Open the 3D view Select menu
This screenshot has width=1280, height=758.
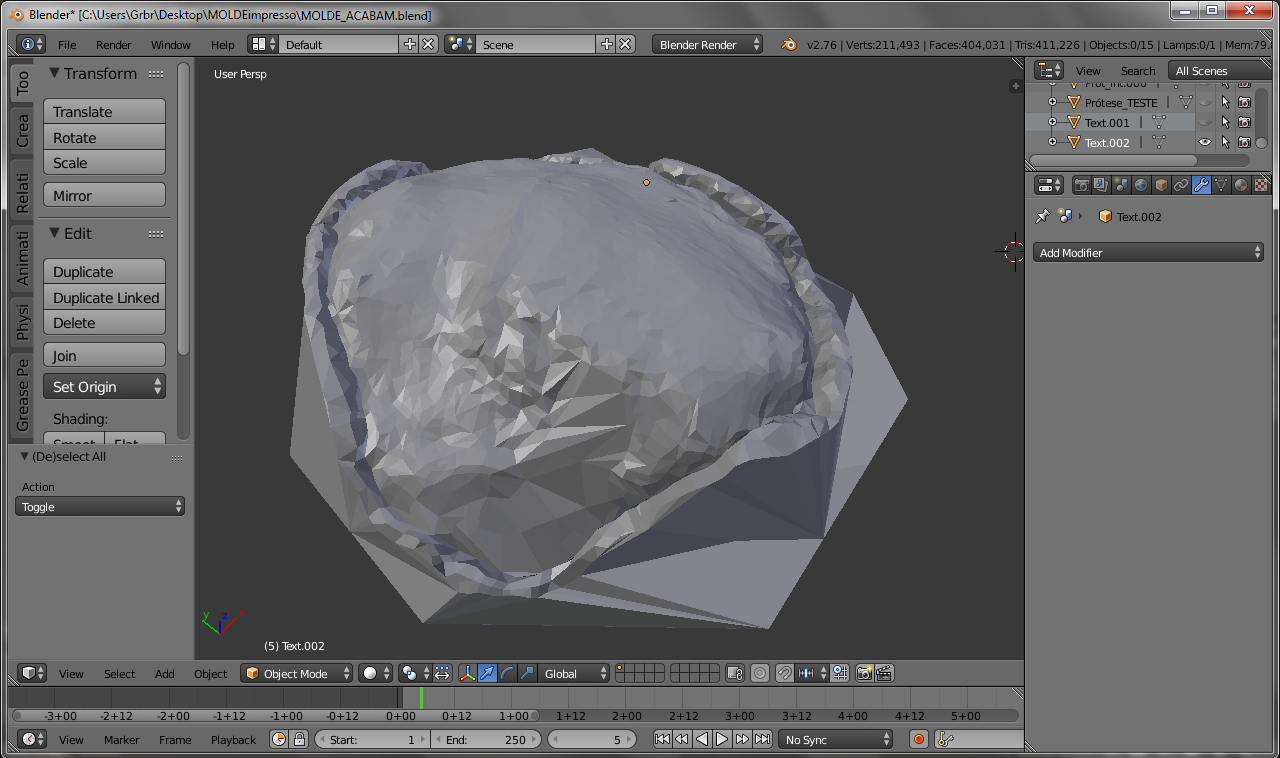point(119,674)
